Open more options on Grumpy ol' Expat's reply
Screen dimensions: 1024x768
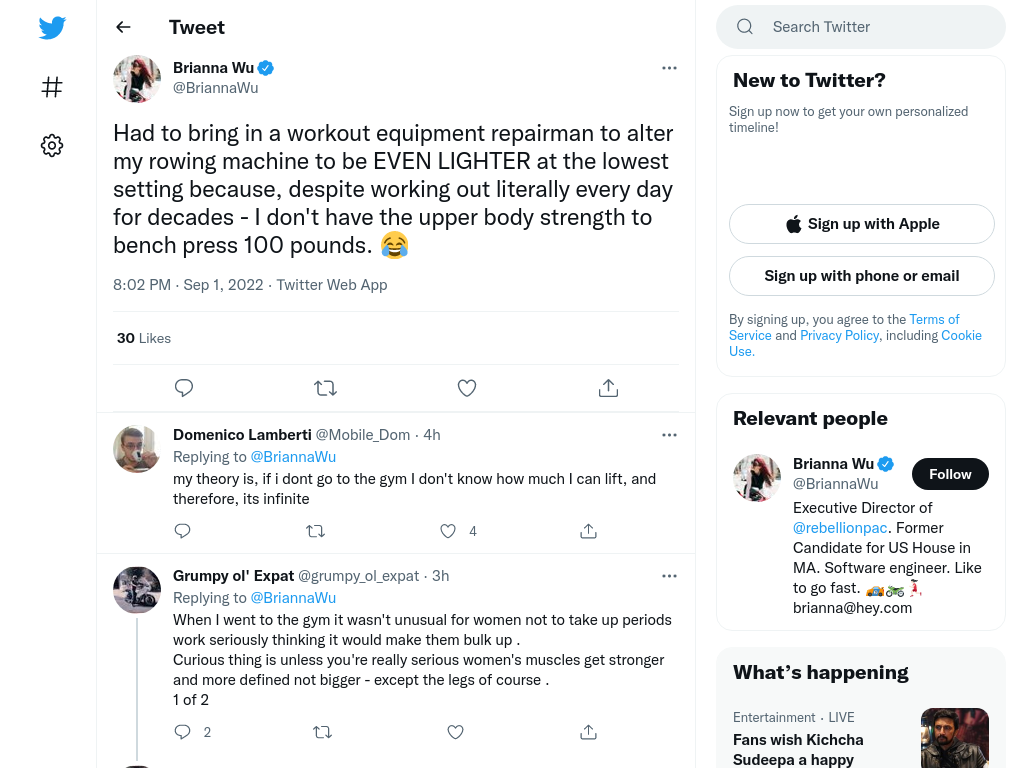[x=669, y=576]
